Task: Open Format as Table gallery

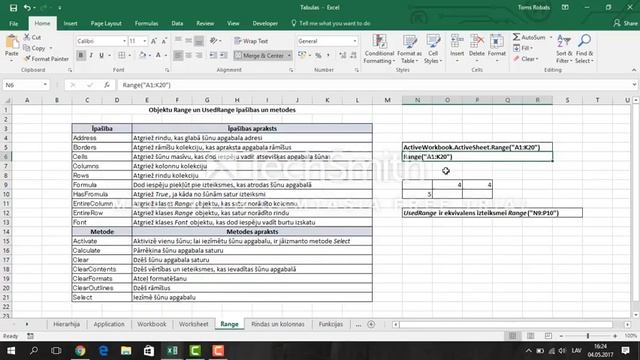Action: tap(409, 49)
